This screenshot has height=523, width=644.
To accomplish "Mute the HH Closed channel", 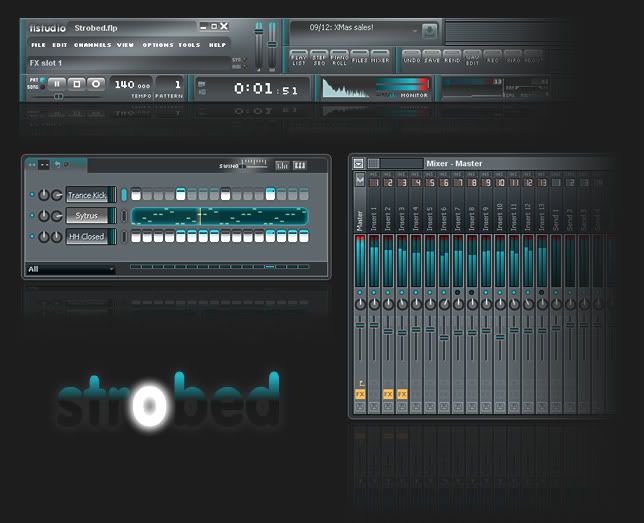I will [32, 236].
